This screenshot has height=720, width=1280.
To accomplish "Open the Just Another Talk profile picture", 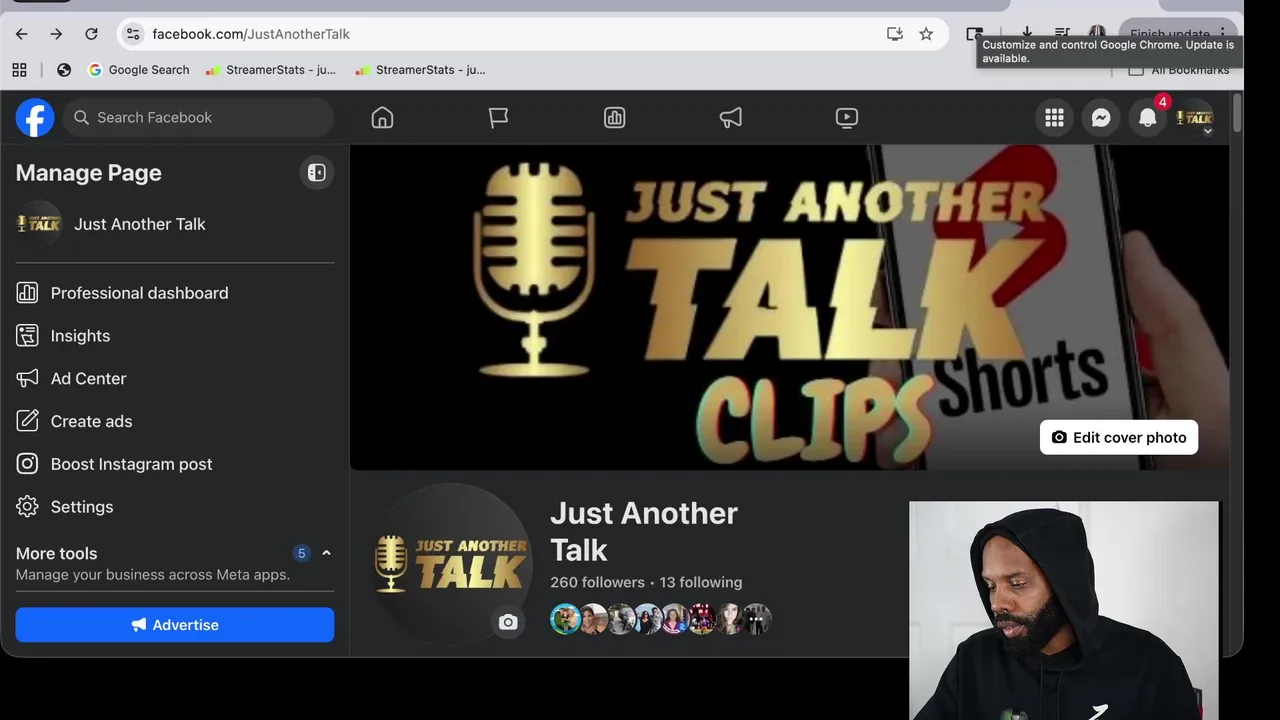I will pyautogui.click(x=451, y=563).
